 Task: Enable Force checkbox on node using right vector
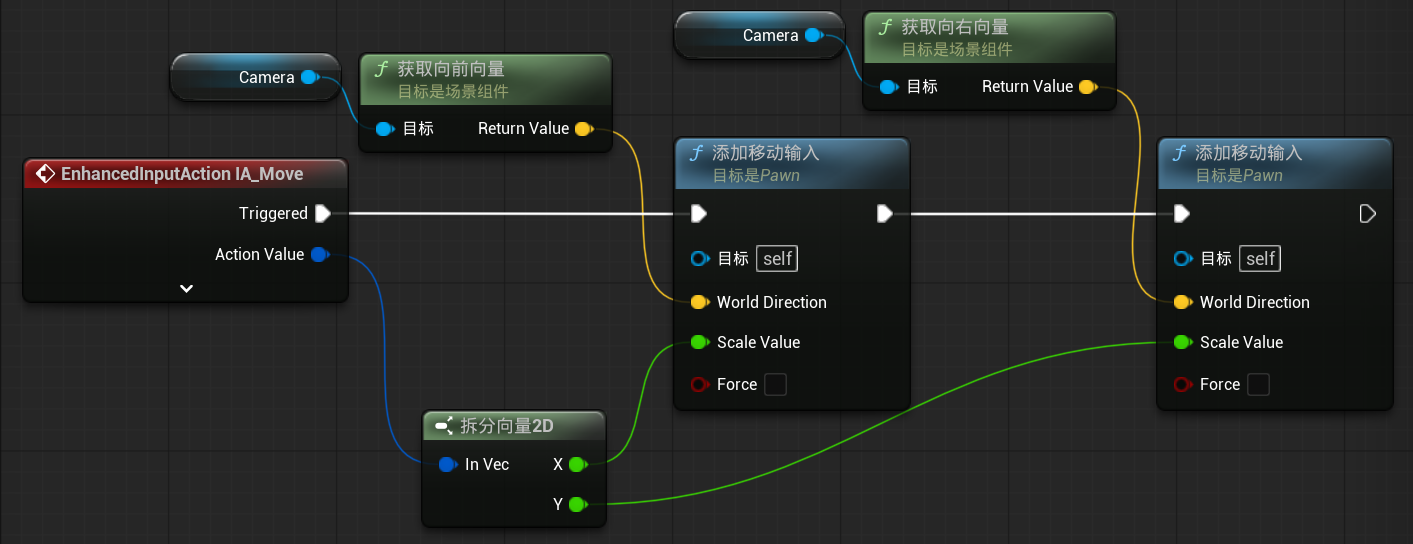pyautogui.click(x=1258, y=384)
